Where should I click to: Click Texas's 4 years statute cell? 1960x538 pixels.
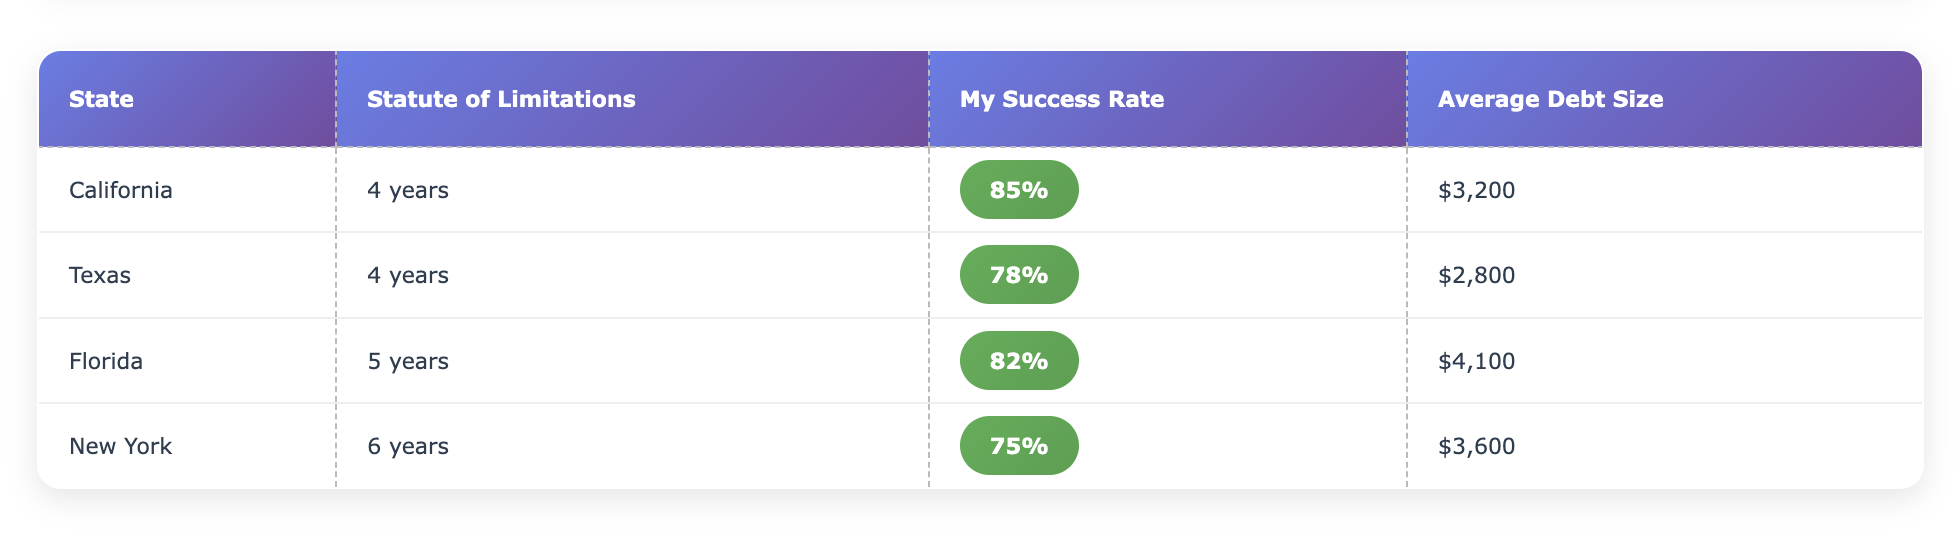tap(632, 275)
